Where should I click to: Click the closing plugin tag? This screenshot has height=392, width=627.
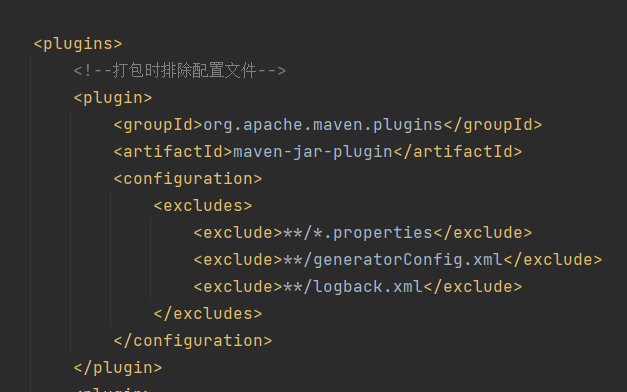118,368
